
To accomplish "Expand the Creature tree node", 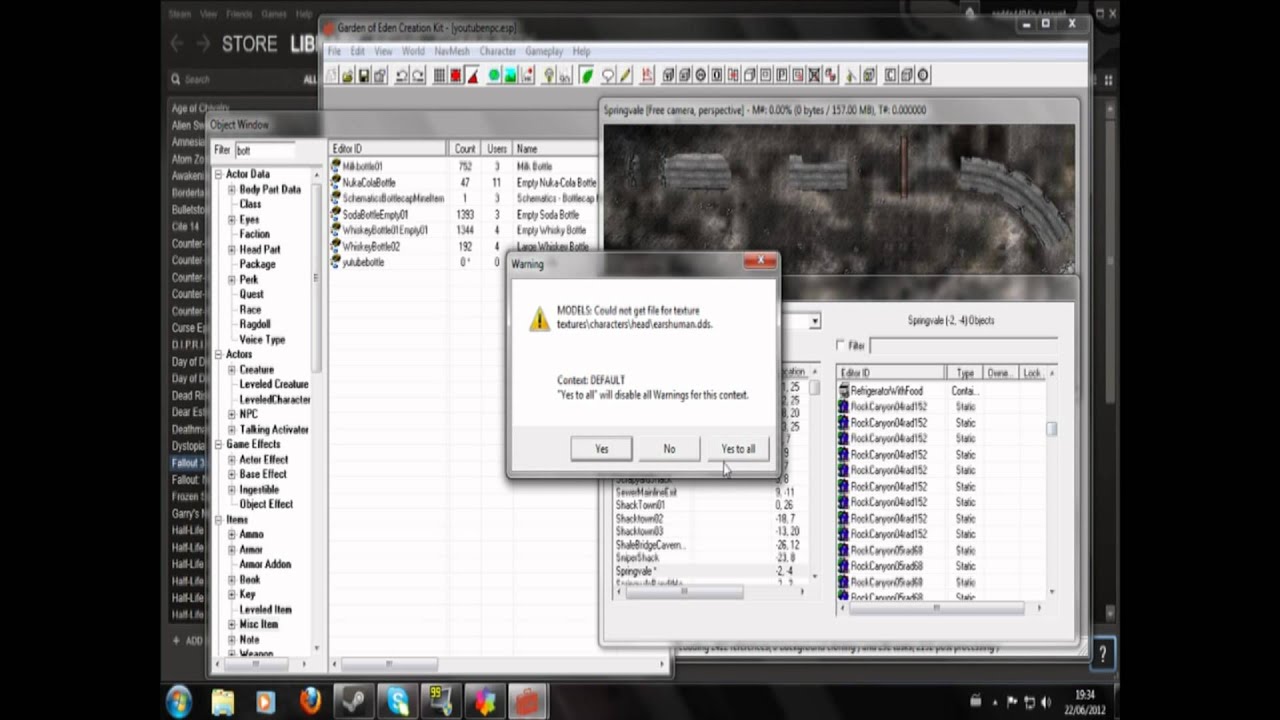I will pos(231,369).
